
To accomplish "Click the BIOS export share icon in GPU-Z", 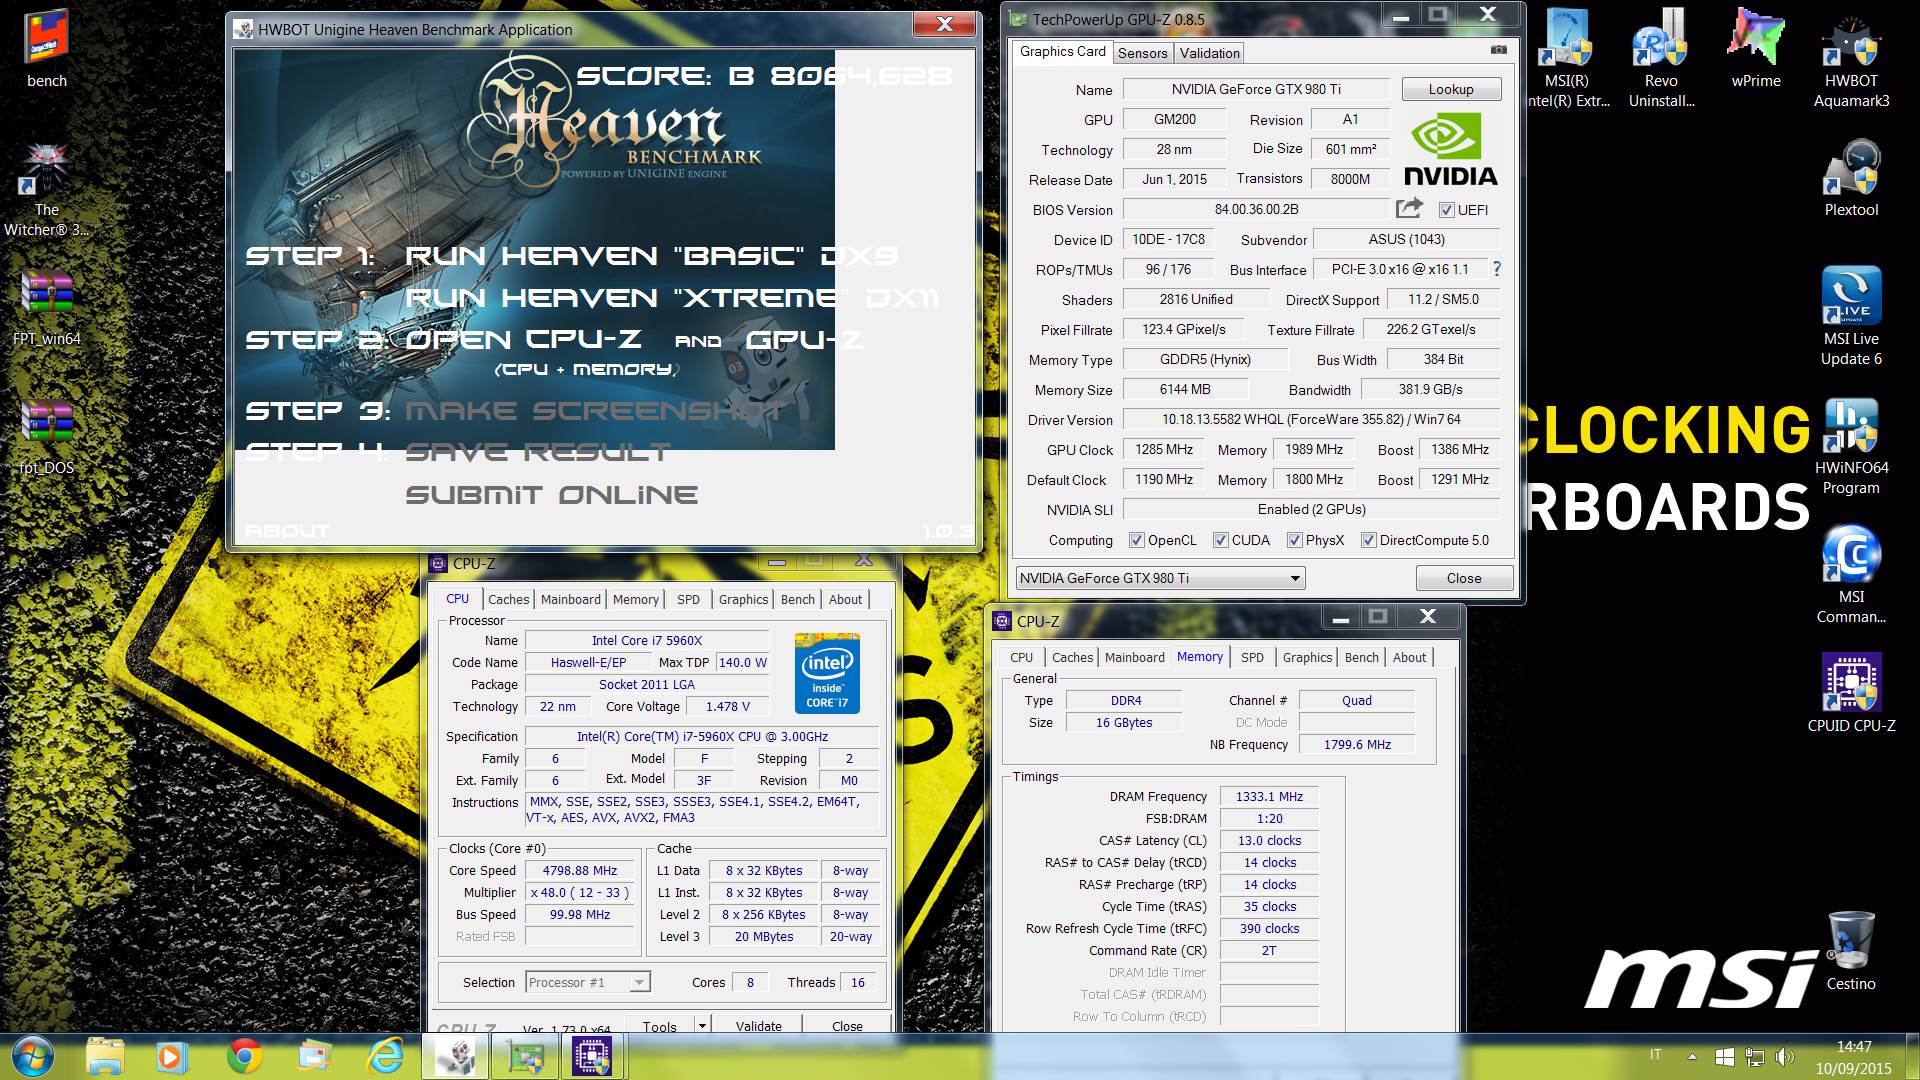I will click(x=1409, y=208).
